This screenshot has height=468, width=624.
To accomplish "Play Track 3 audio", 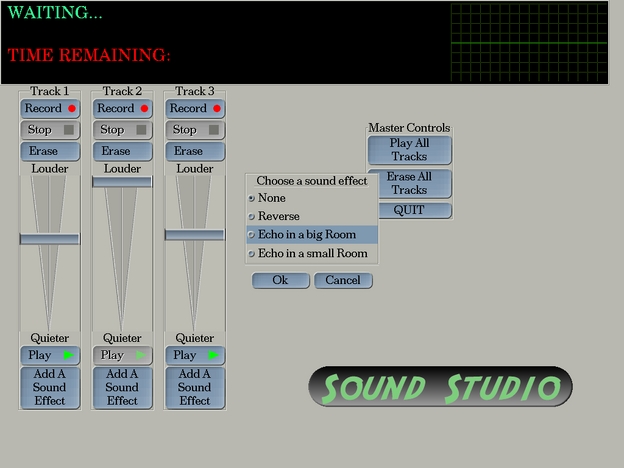I will 194,355.
